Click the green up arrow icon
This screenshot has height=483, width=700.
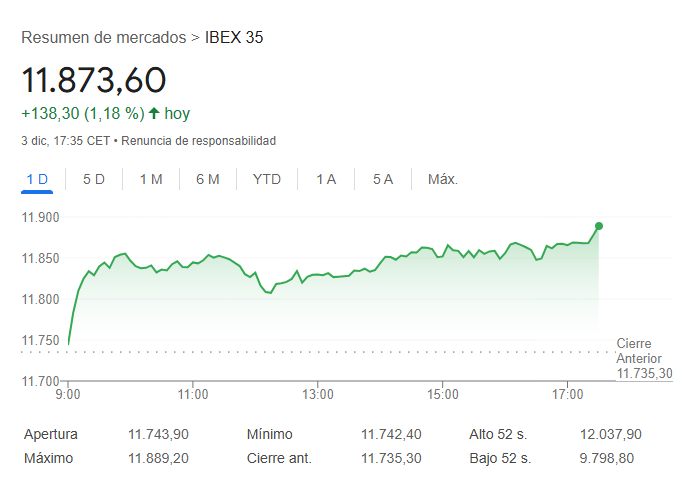coord(154,113)
